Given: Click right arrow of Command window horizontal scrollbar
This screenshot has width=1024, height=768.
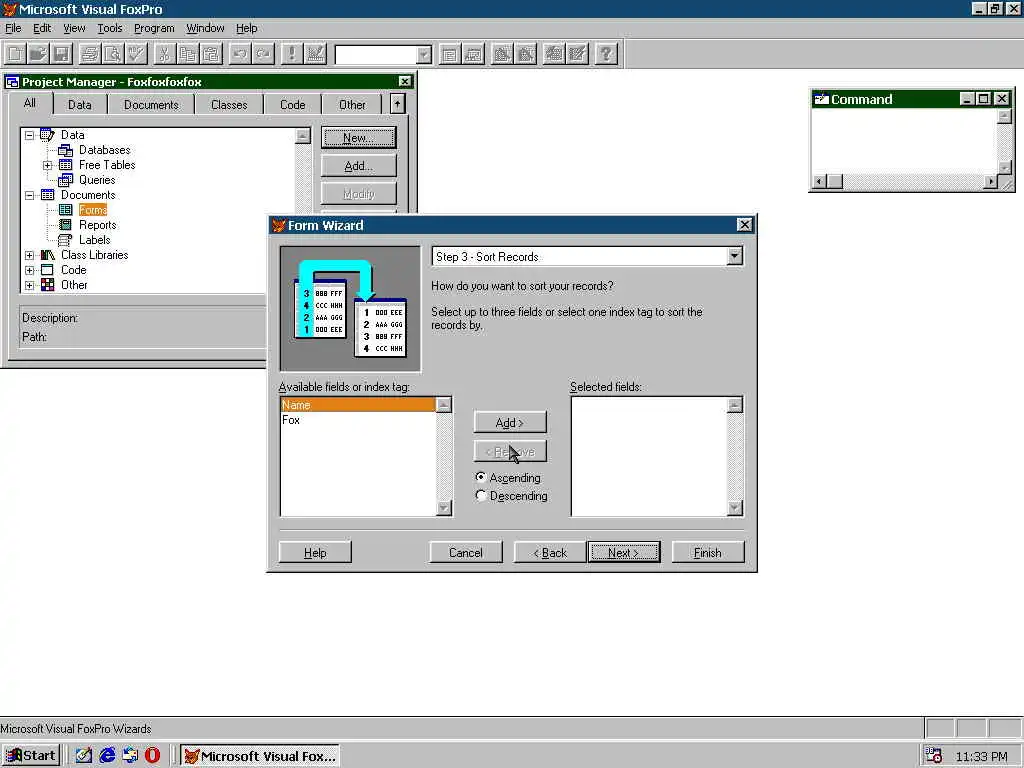Looking at the screenshot, I should (x=991, y=181).
